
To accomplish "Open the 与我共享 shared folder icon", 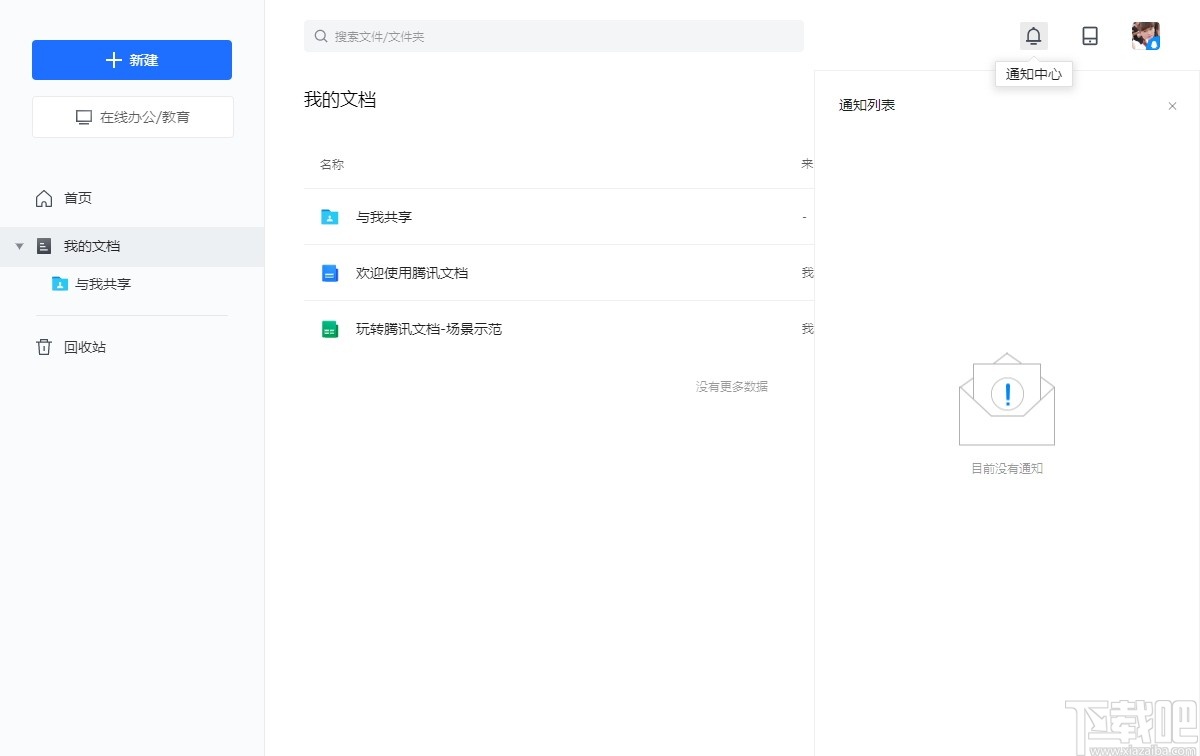I will point(329,216).
